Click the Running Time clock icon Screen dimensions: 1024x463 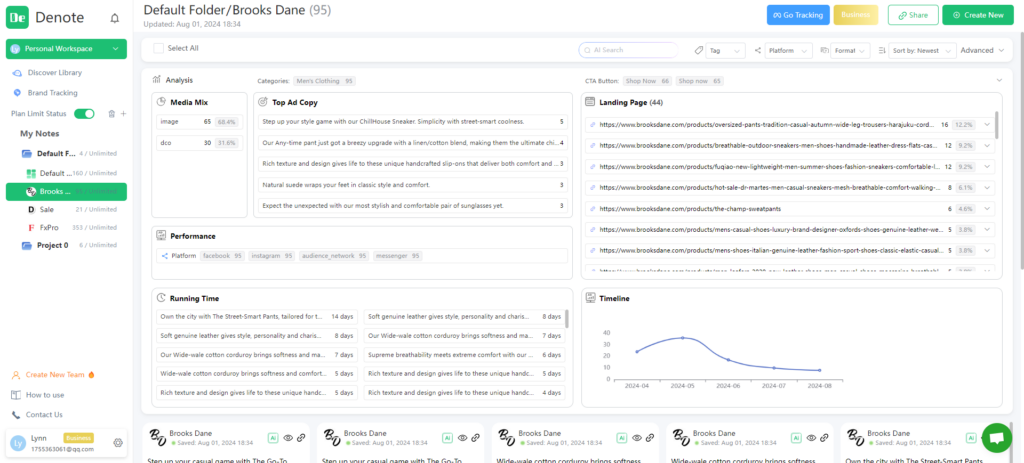point(161,298)
